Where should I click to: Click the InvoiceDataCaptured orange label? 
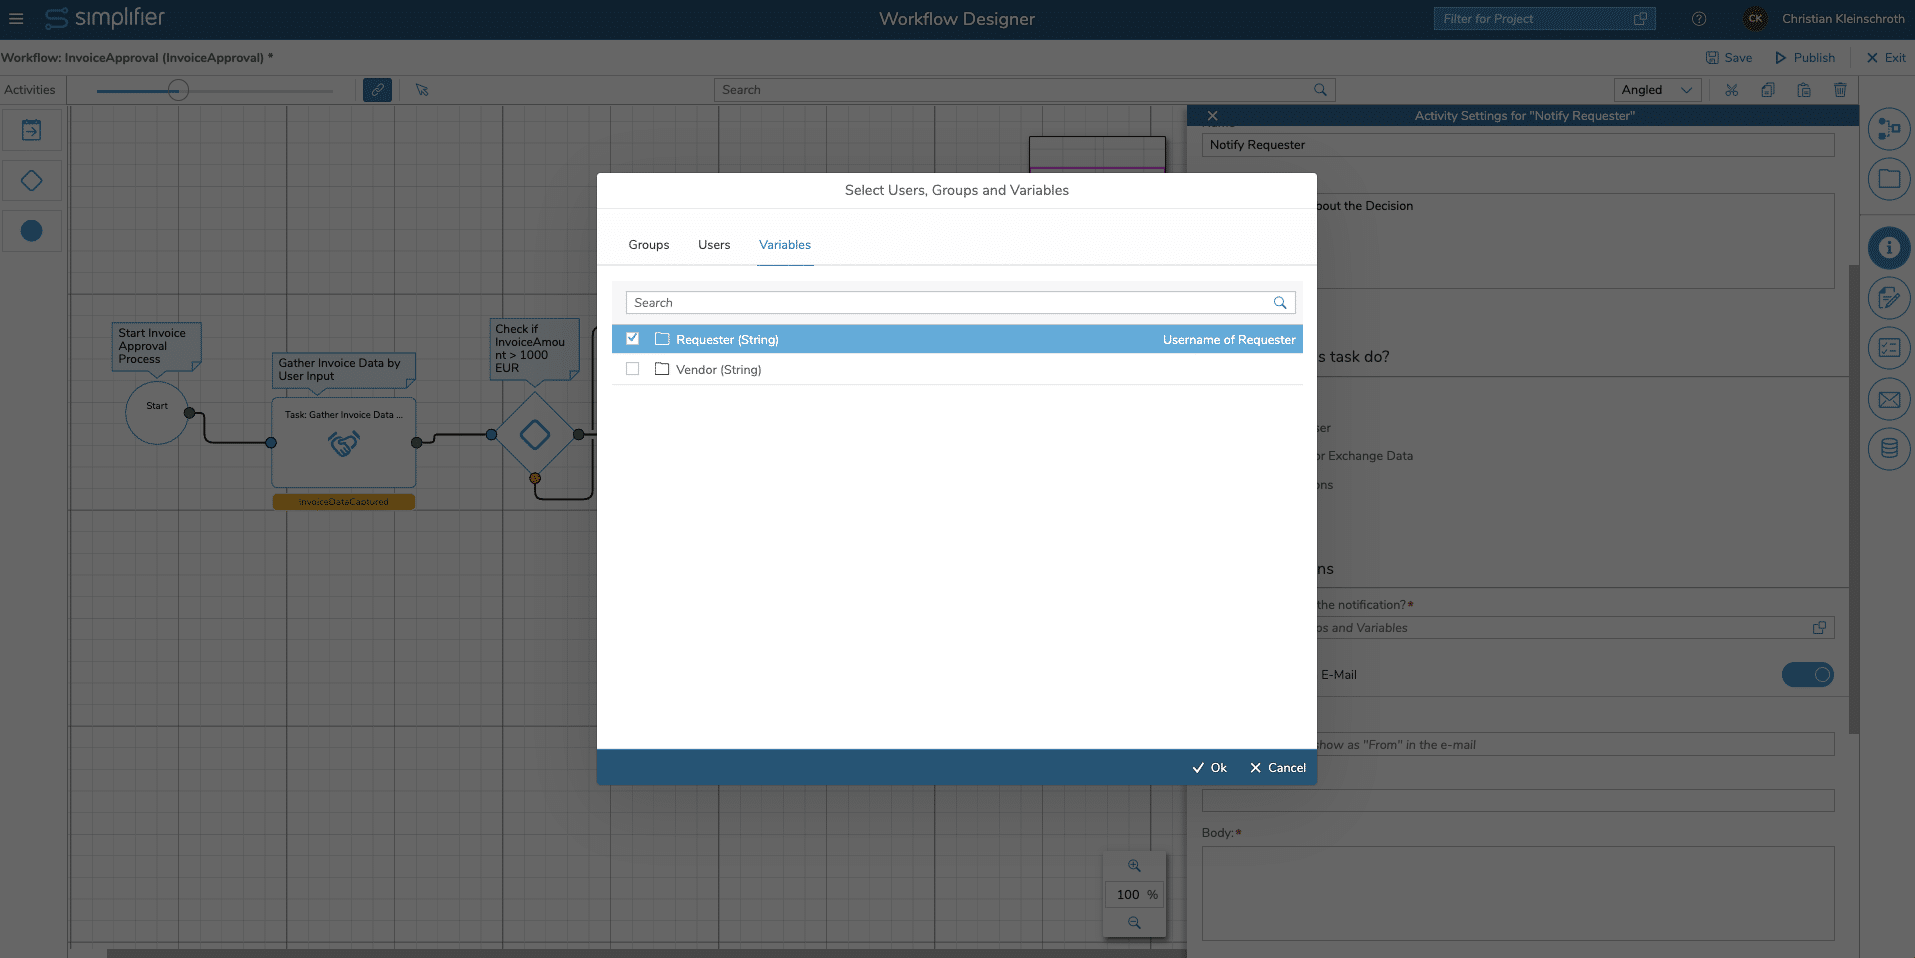[x=344, y=502]
